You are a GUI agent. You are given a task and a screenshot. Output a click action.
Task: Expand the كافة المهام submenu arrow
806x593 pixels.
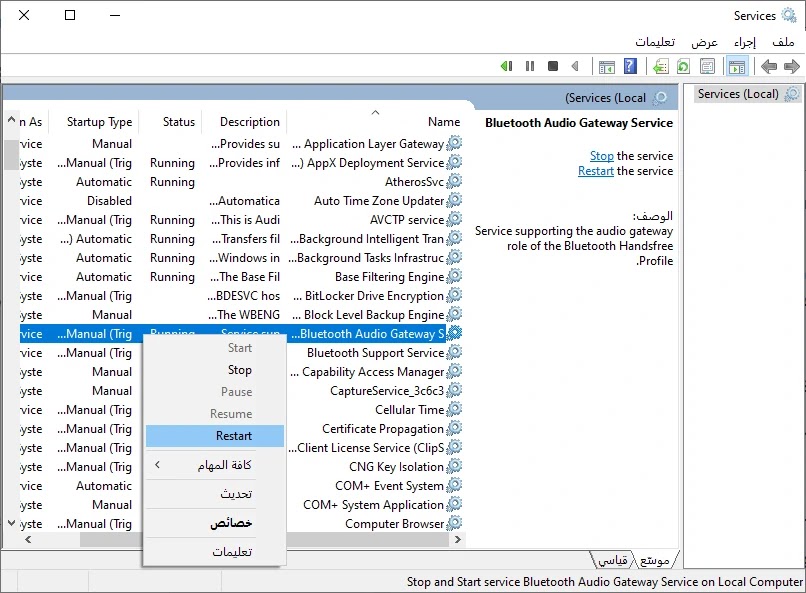pyautogui.click(x=157, y=465)
